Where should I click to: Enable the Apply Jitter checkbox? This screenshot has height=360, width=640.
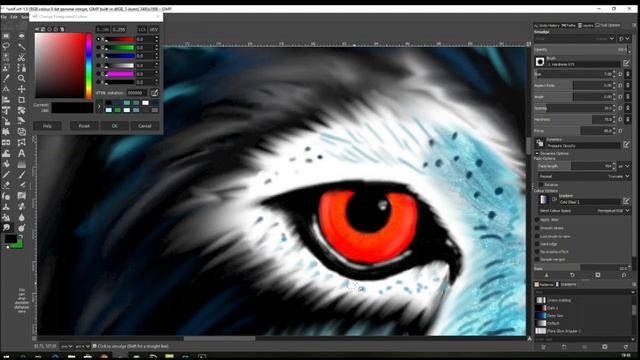pyautogui.click(x=537, y=220)
